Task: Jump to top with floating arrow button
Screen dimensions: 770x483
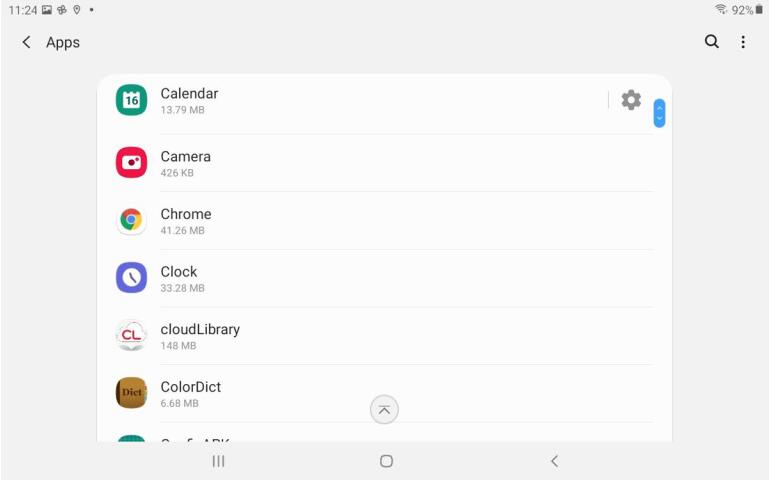Action: click(384, 409)
